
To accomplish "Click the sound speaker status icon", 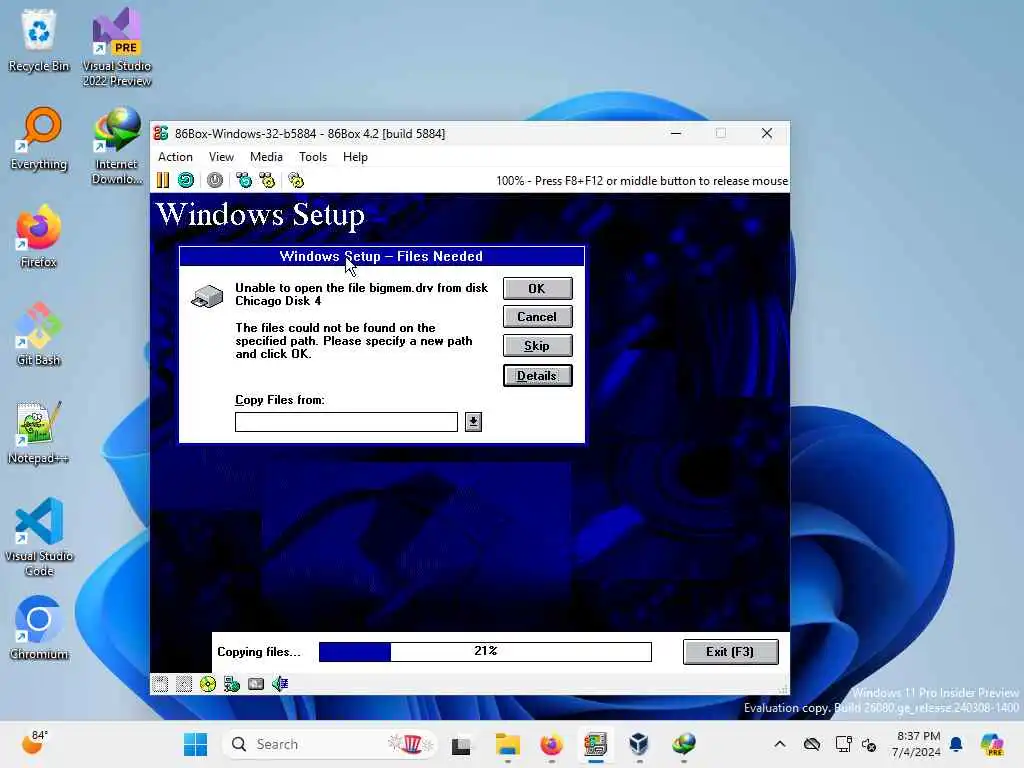I will coord(280,684).
